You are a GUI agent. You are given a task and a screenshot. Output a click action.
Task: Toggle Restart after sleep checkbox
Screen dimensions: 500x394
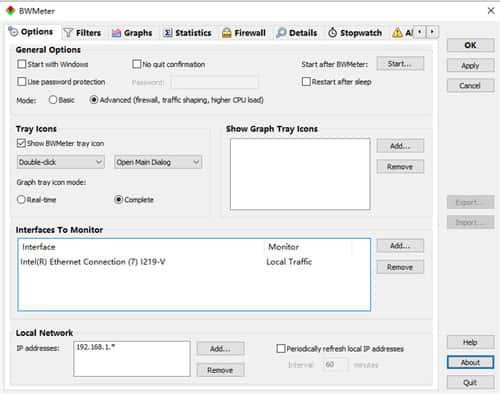point(306,82)
